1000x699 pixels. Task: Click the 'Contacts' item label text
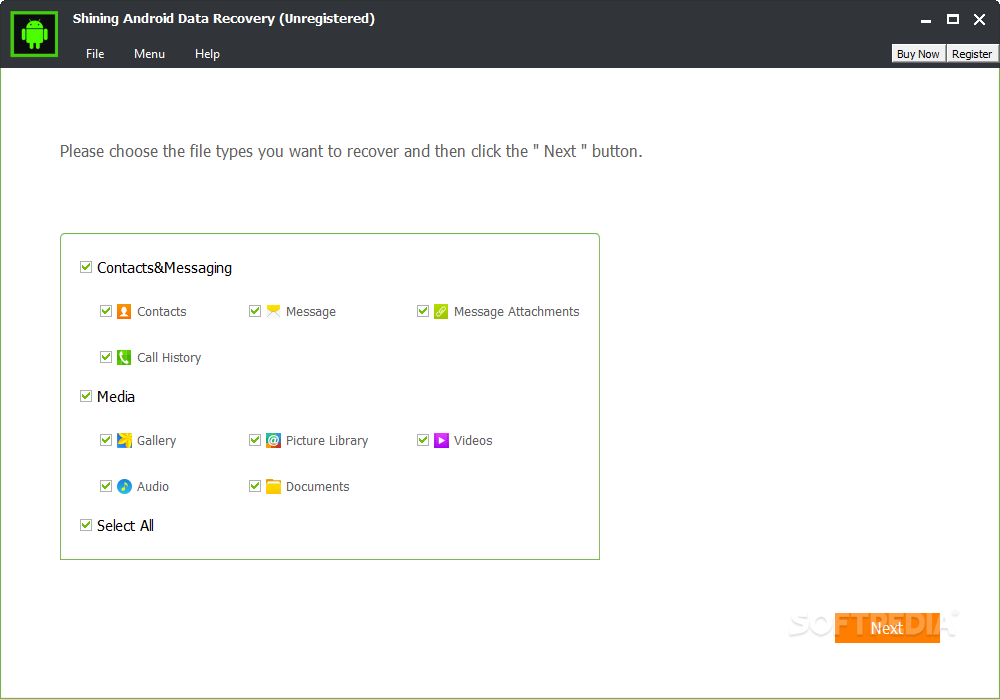pyautogui.click(x=161, y=311)
